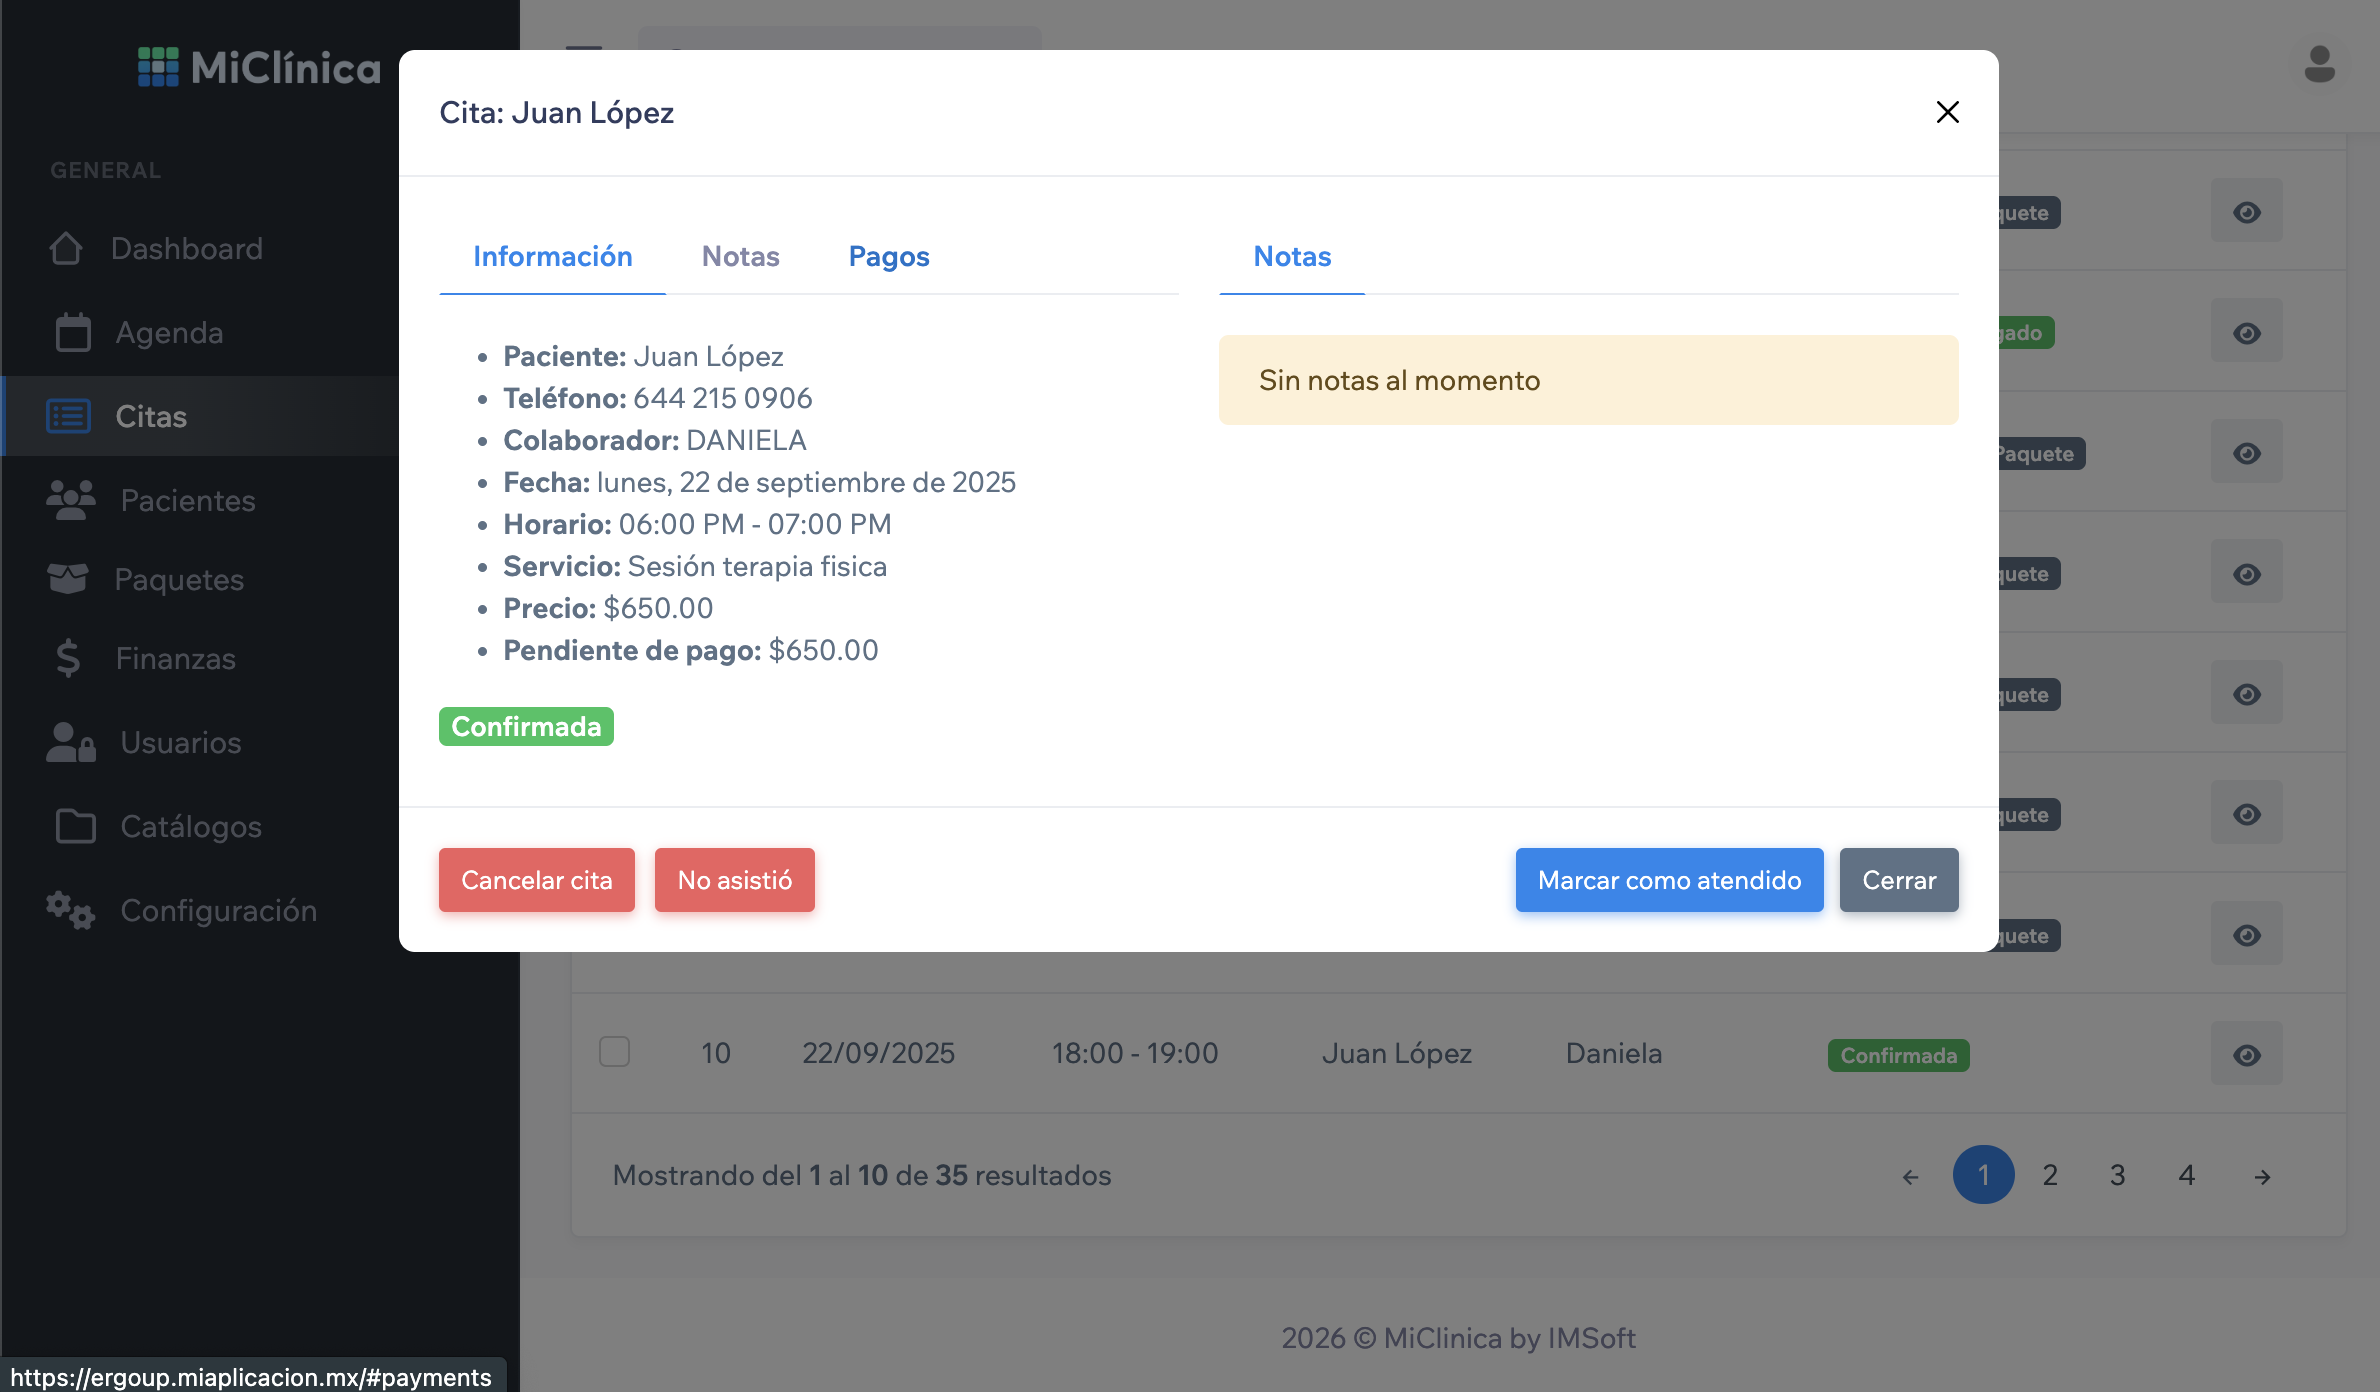The width and height of the screenshot is (2380, 1392).
Task: Click the No asistió button
Action: [734, 880]
